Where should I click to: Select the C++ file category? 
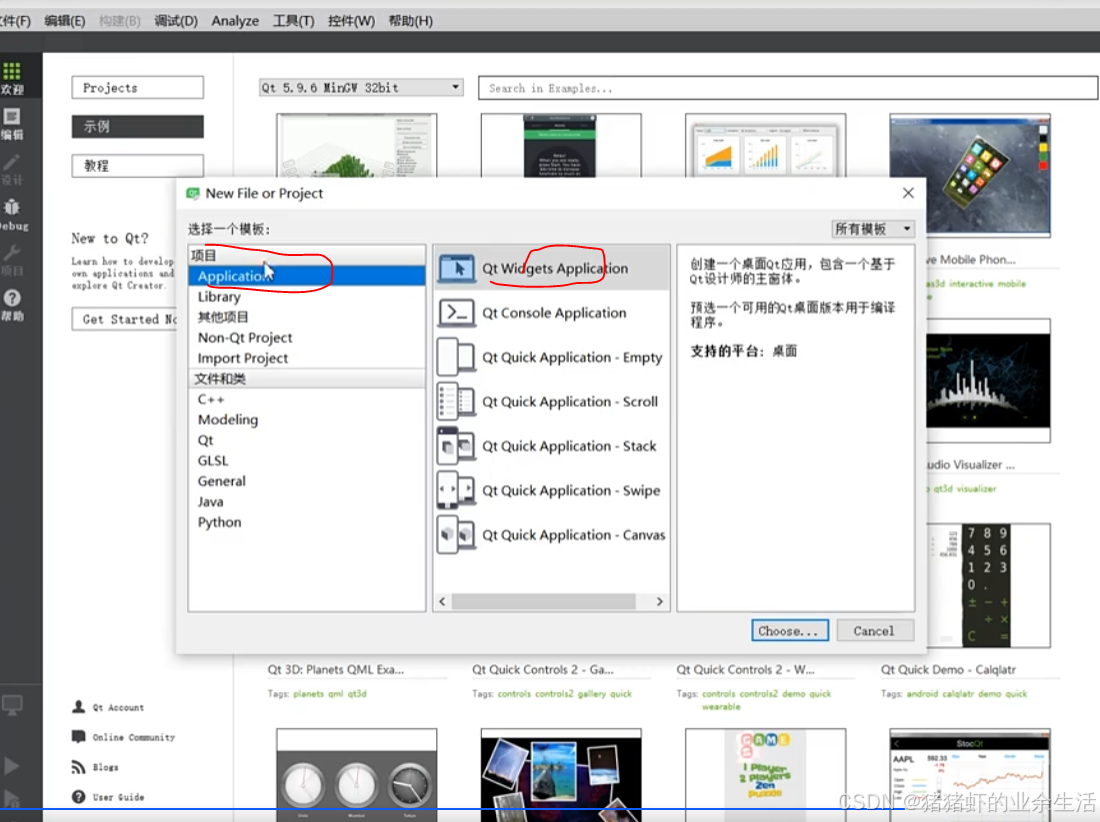[x=307, y=399]
